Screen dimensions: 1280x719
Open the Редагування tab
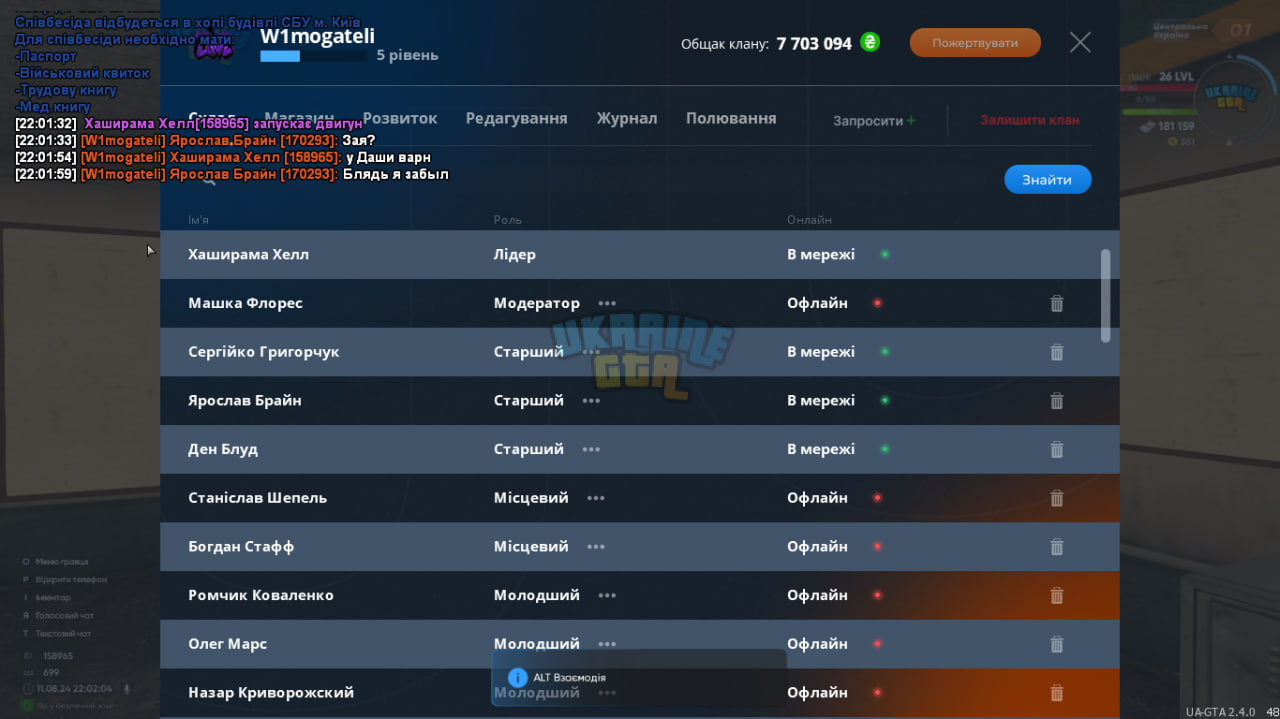516,118
